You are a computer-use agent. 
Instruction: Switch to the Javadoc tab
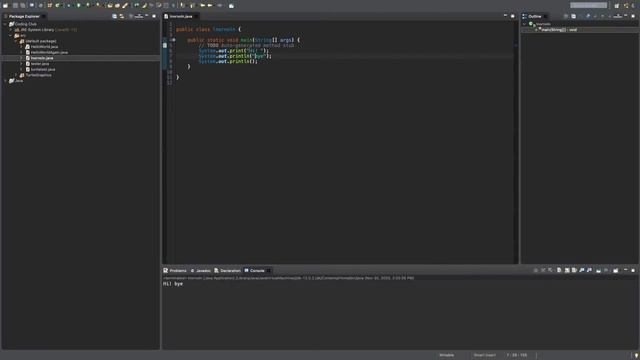click(x=200, y=271)
